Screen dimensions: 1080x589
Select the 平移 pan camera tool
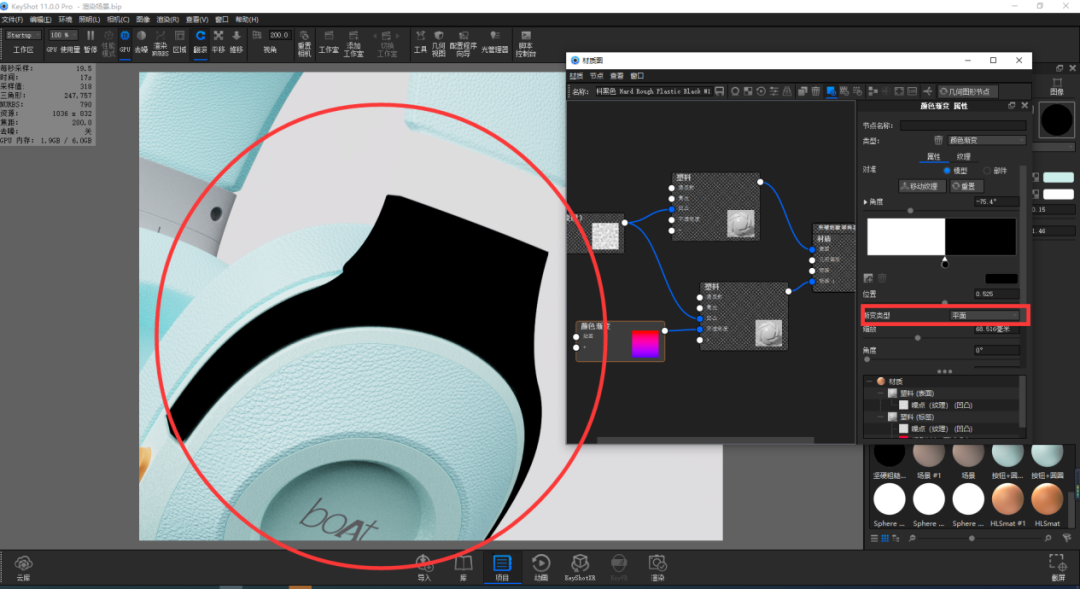point(218,42)
